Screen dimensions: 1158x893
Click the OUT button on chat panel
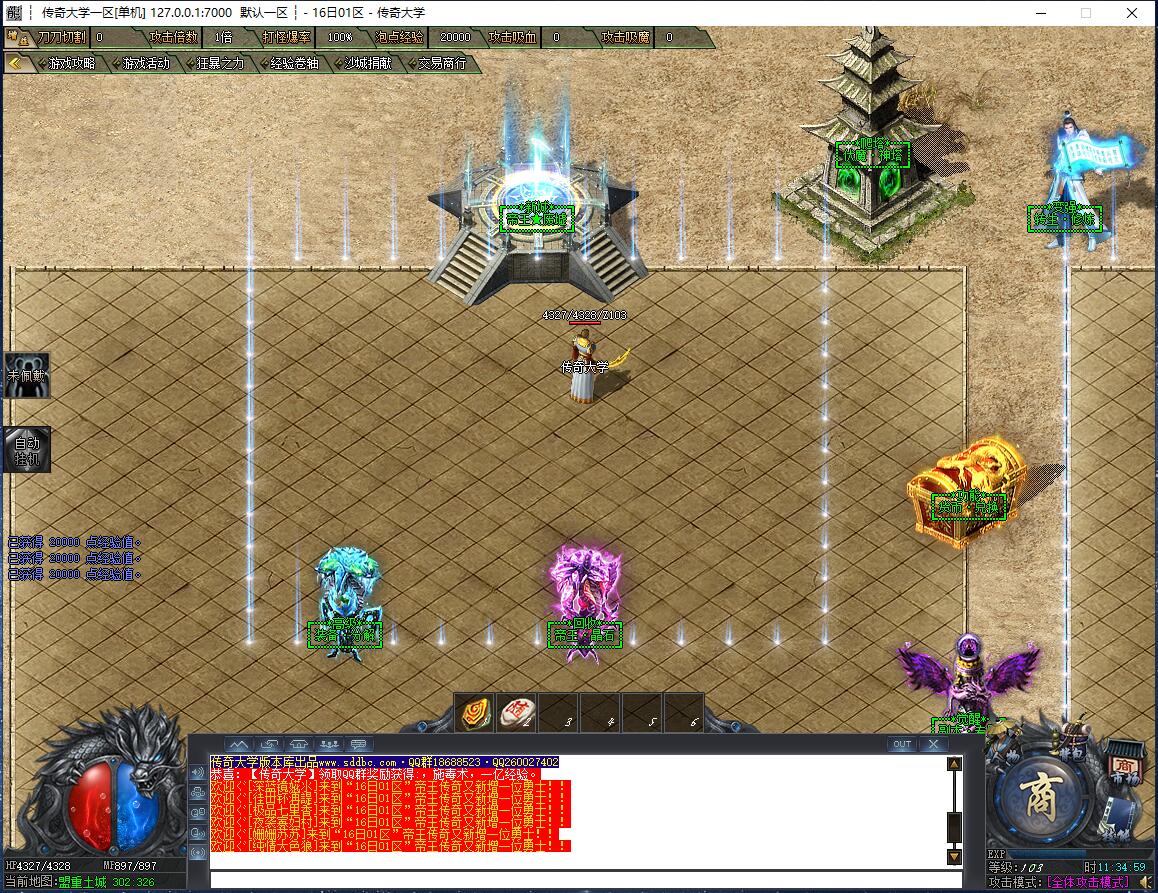coord(902,744)
